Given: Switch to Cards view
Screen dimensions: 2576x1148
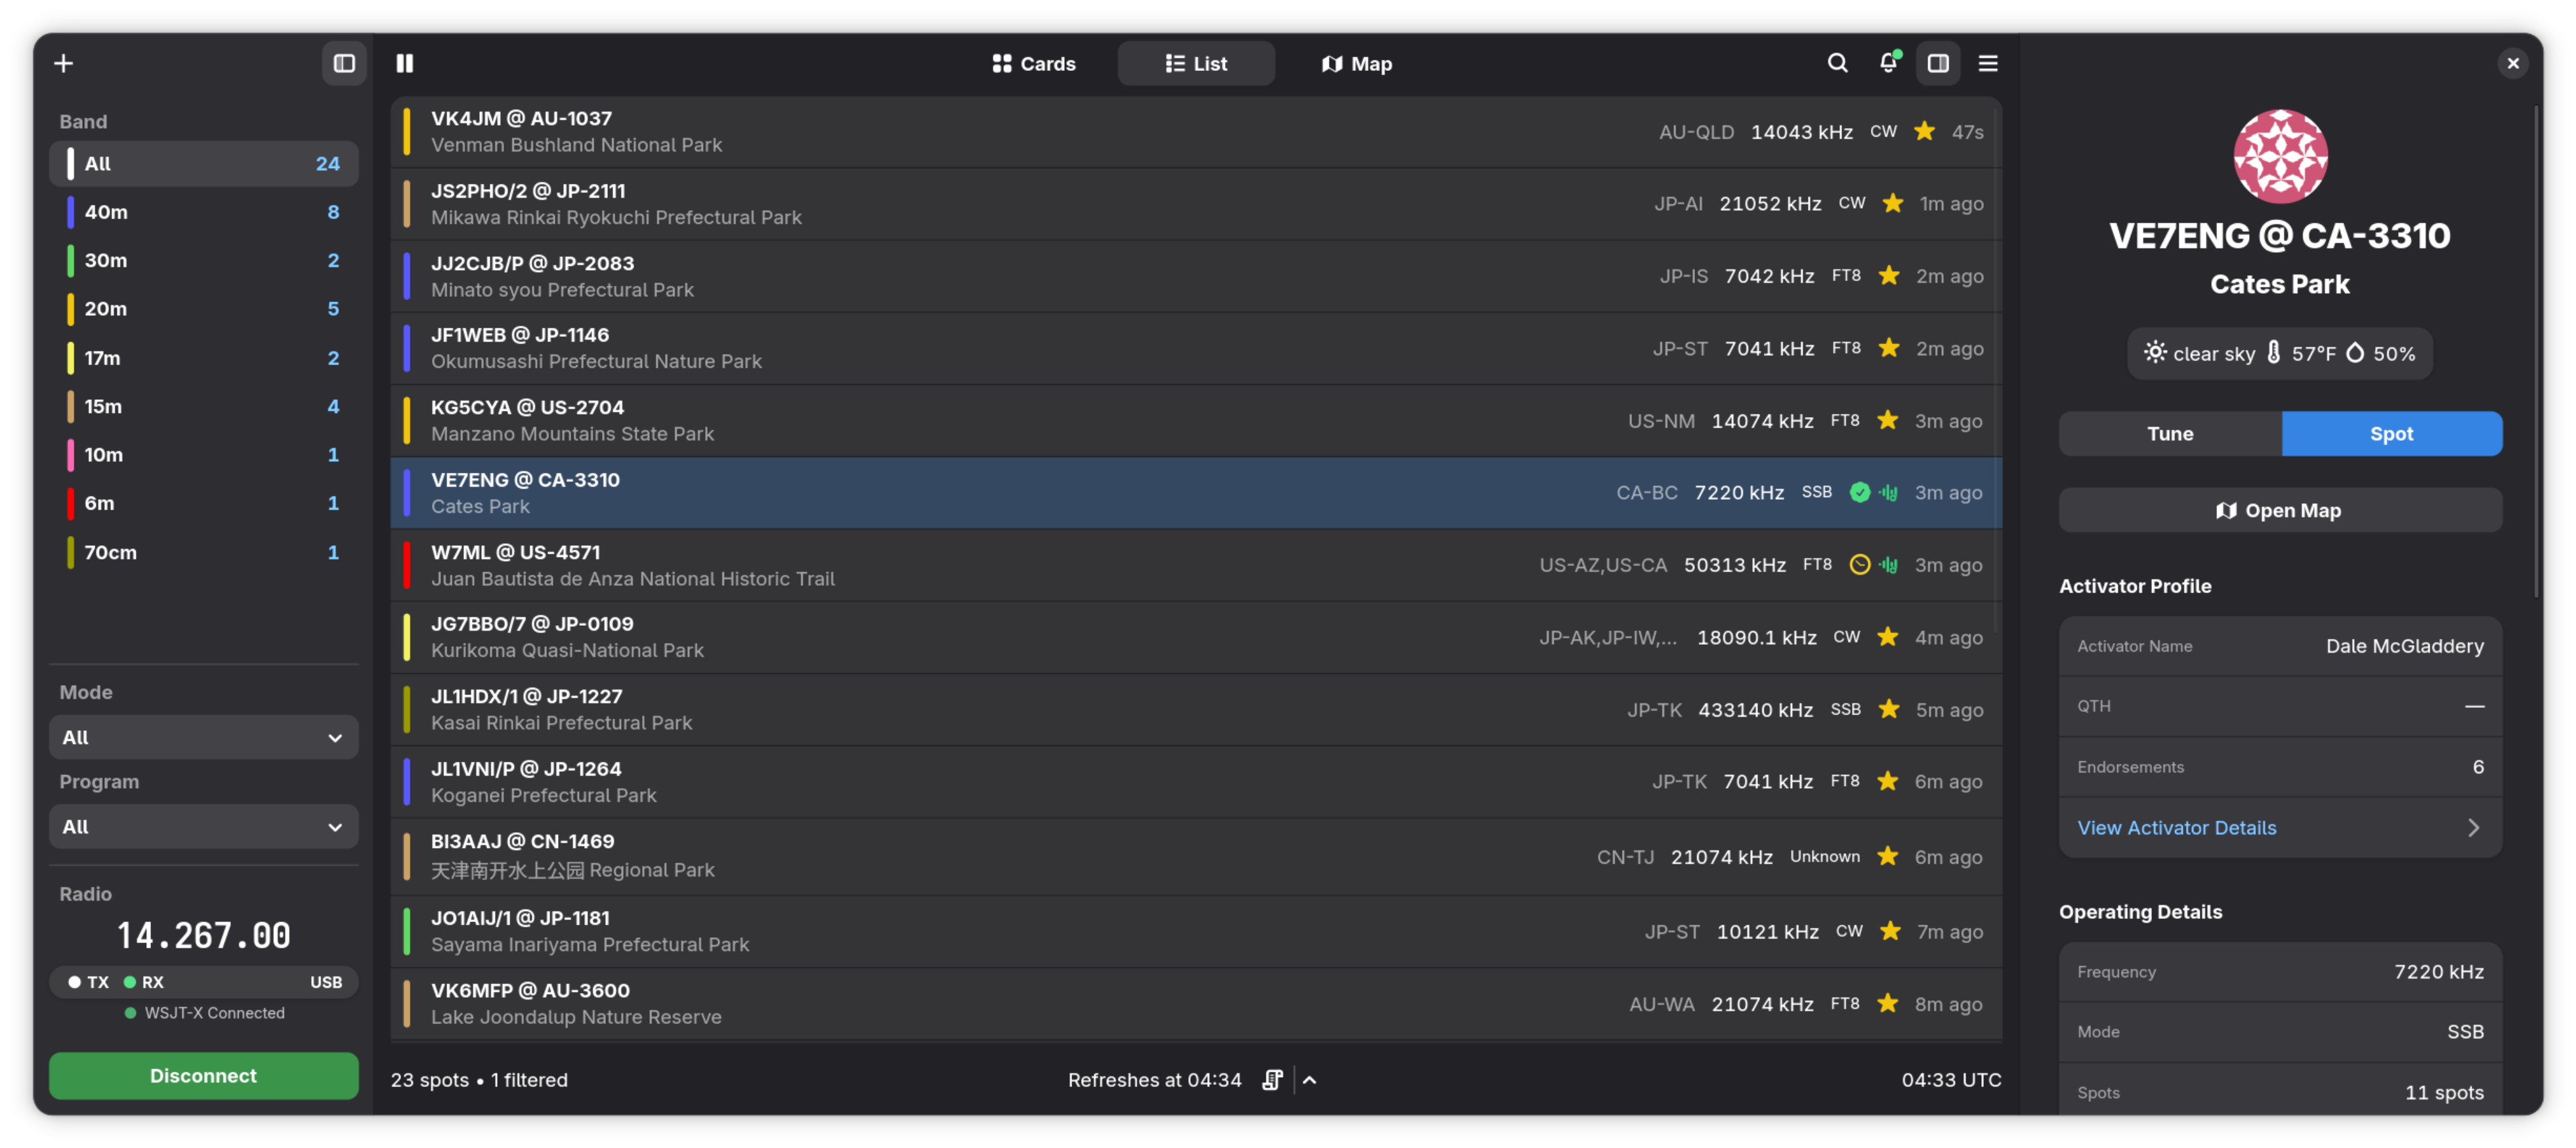Looking at the screenshot, I should click(x=1033, y=63).
